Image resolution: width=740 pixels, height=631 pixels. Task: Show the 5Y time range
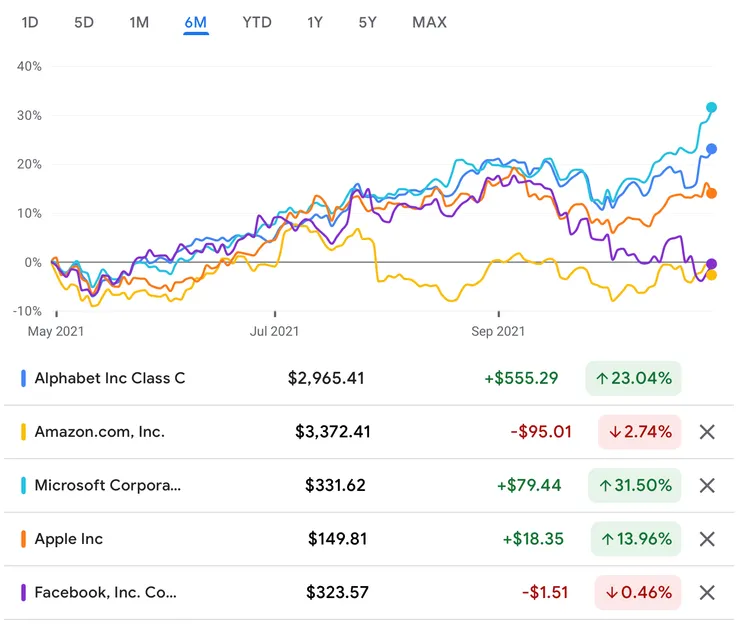click(x=368, y=22)
